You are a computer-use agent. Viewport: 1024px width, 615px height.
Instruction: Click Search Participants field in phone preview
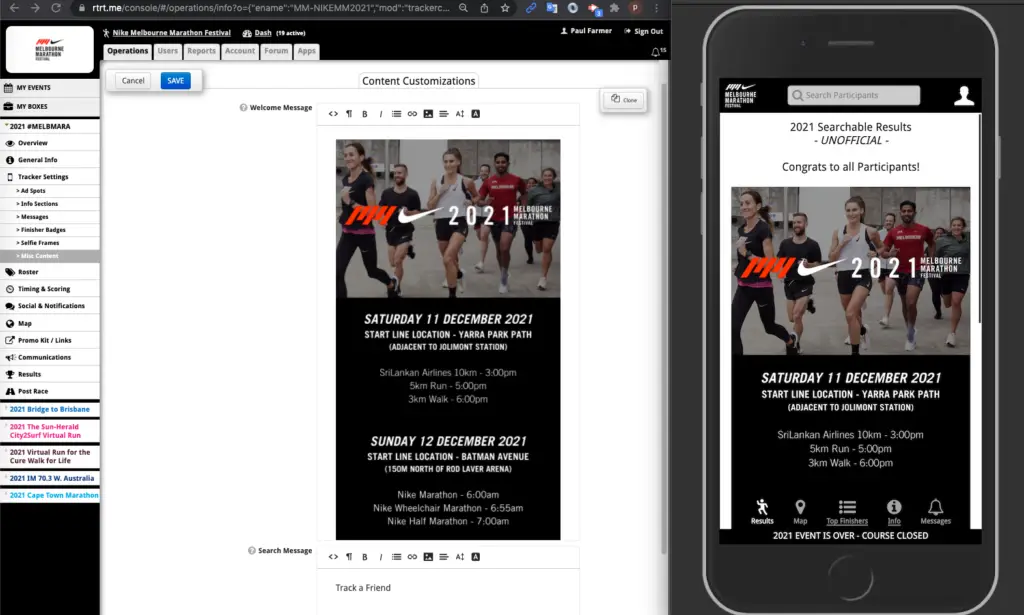(x=854, y=95)
